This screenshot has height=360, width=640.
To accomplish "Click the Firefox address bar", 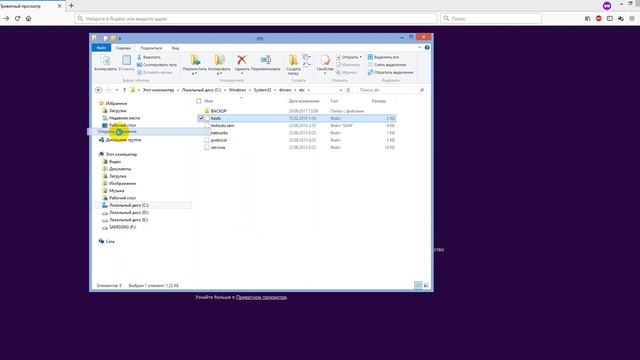I will pos(256,18).
